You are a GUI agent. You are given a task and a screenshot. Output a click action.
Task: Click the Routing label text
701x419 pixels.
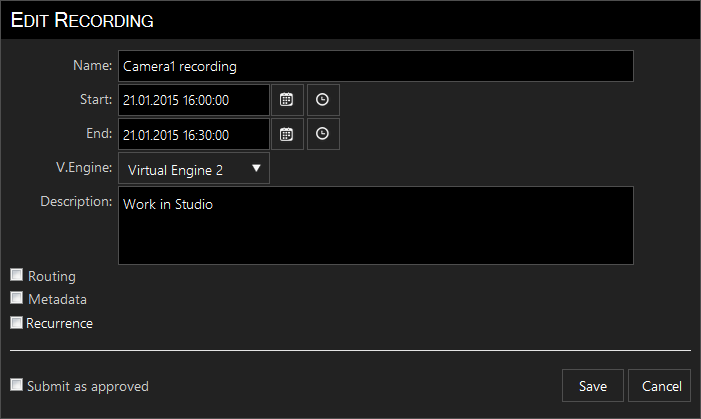pyautogui.click(x=52, y=276)
